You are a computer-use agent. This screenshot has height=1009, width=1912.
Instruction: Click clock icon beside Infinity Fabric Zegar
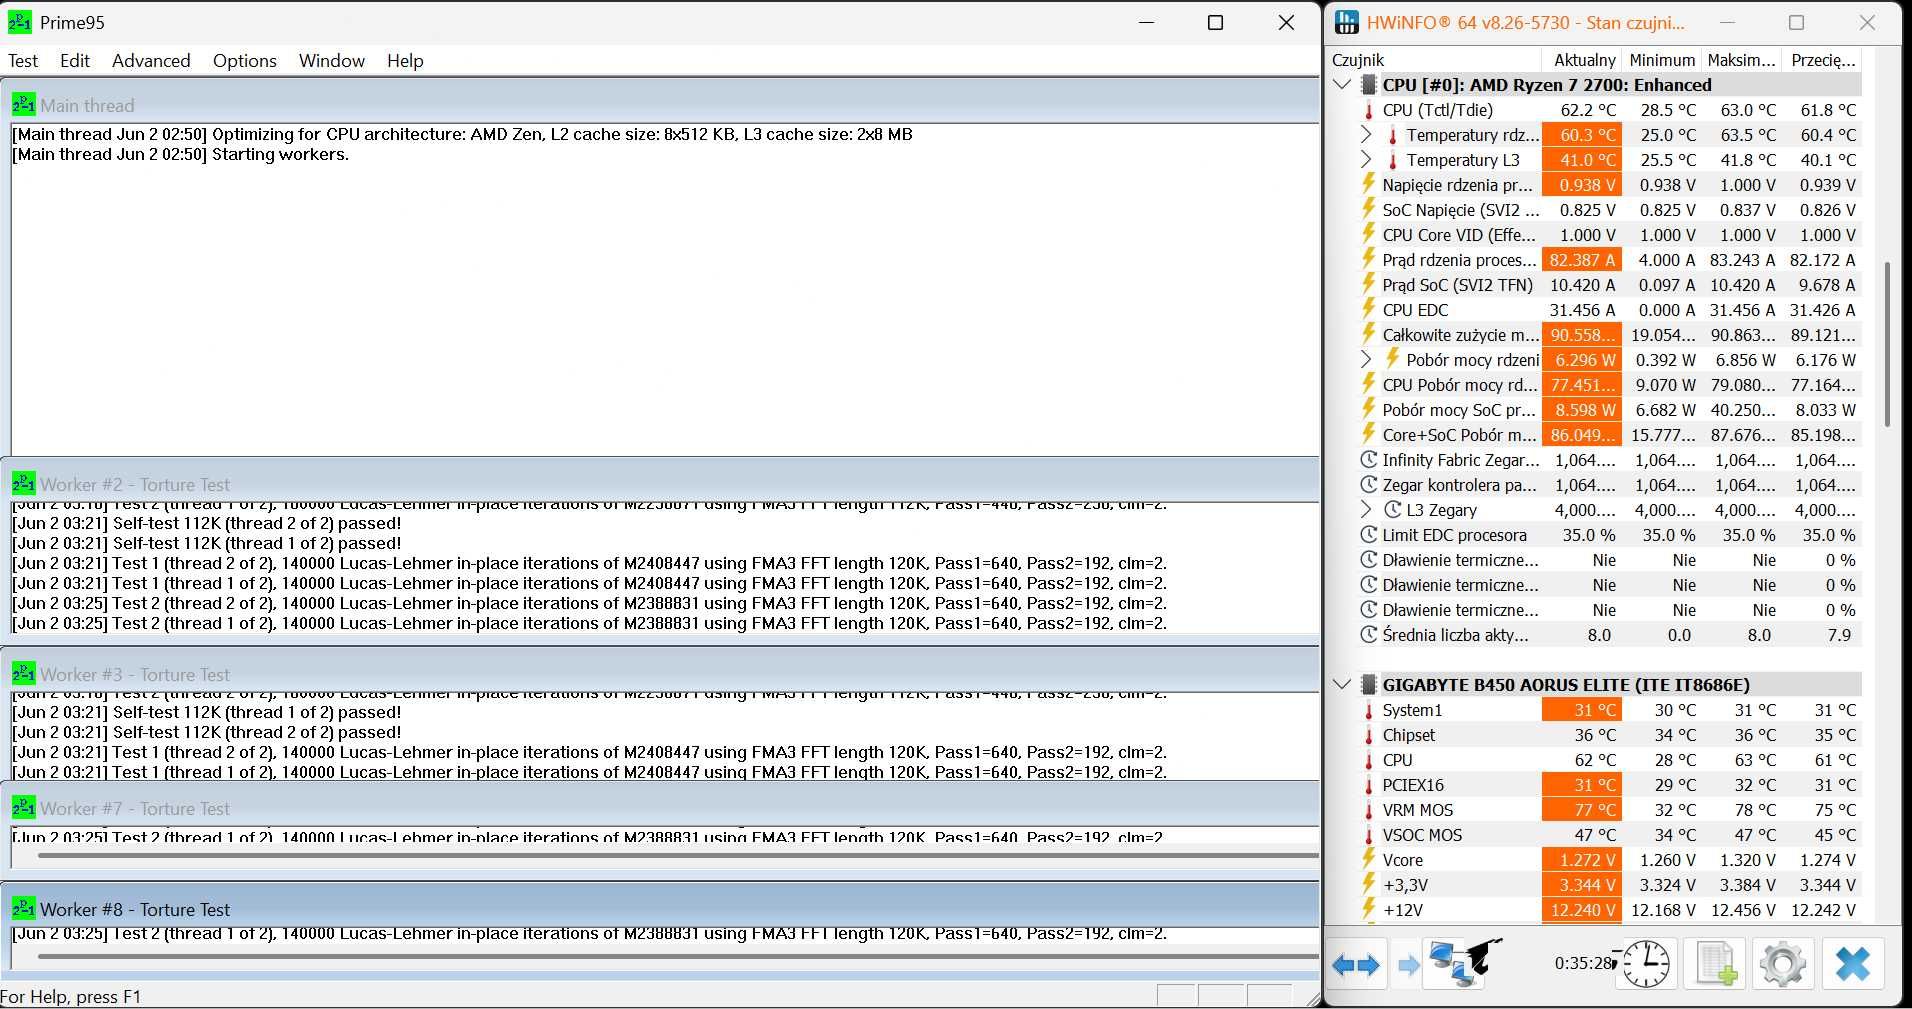[x=1369, y=460]
